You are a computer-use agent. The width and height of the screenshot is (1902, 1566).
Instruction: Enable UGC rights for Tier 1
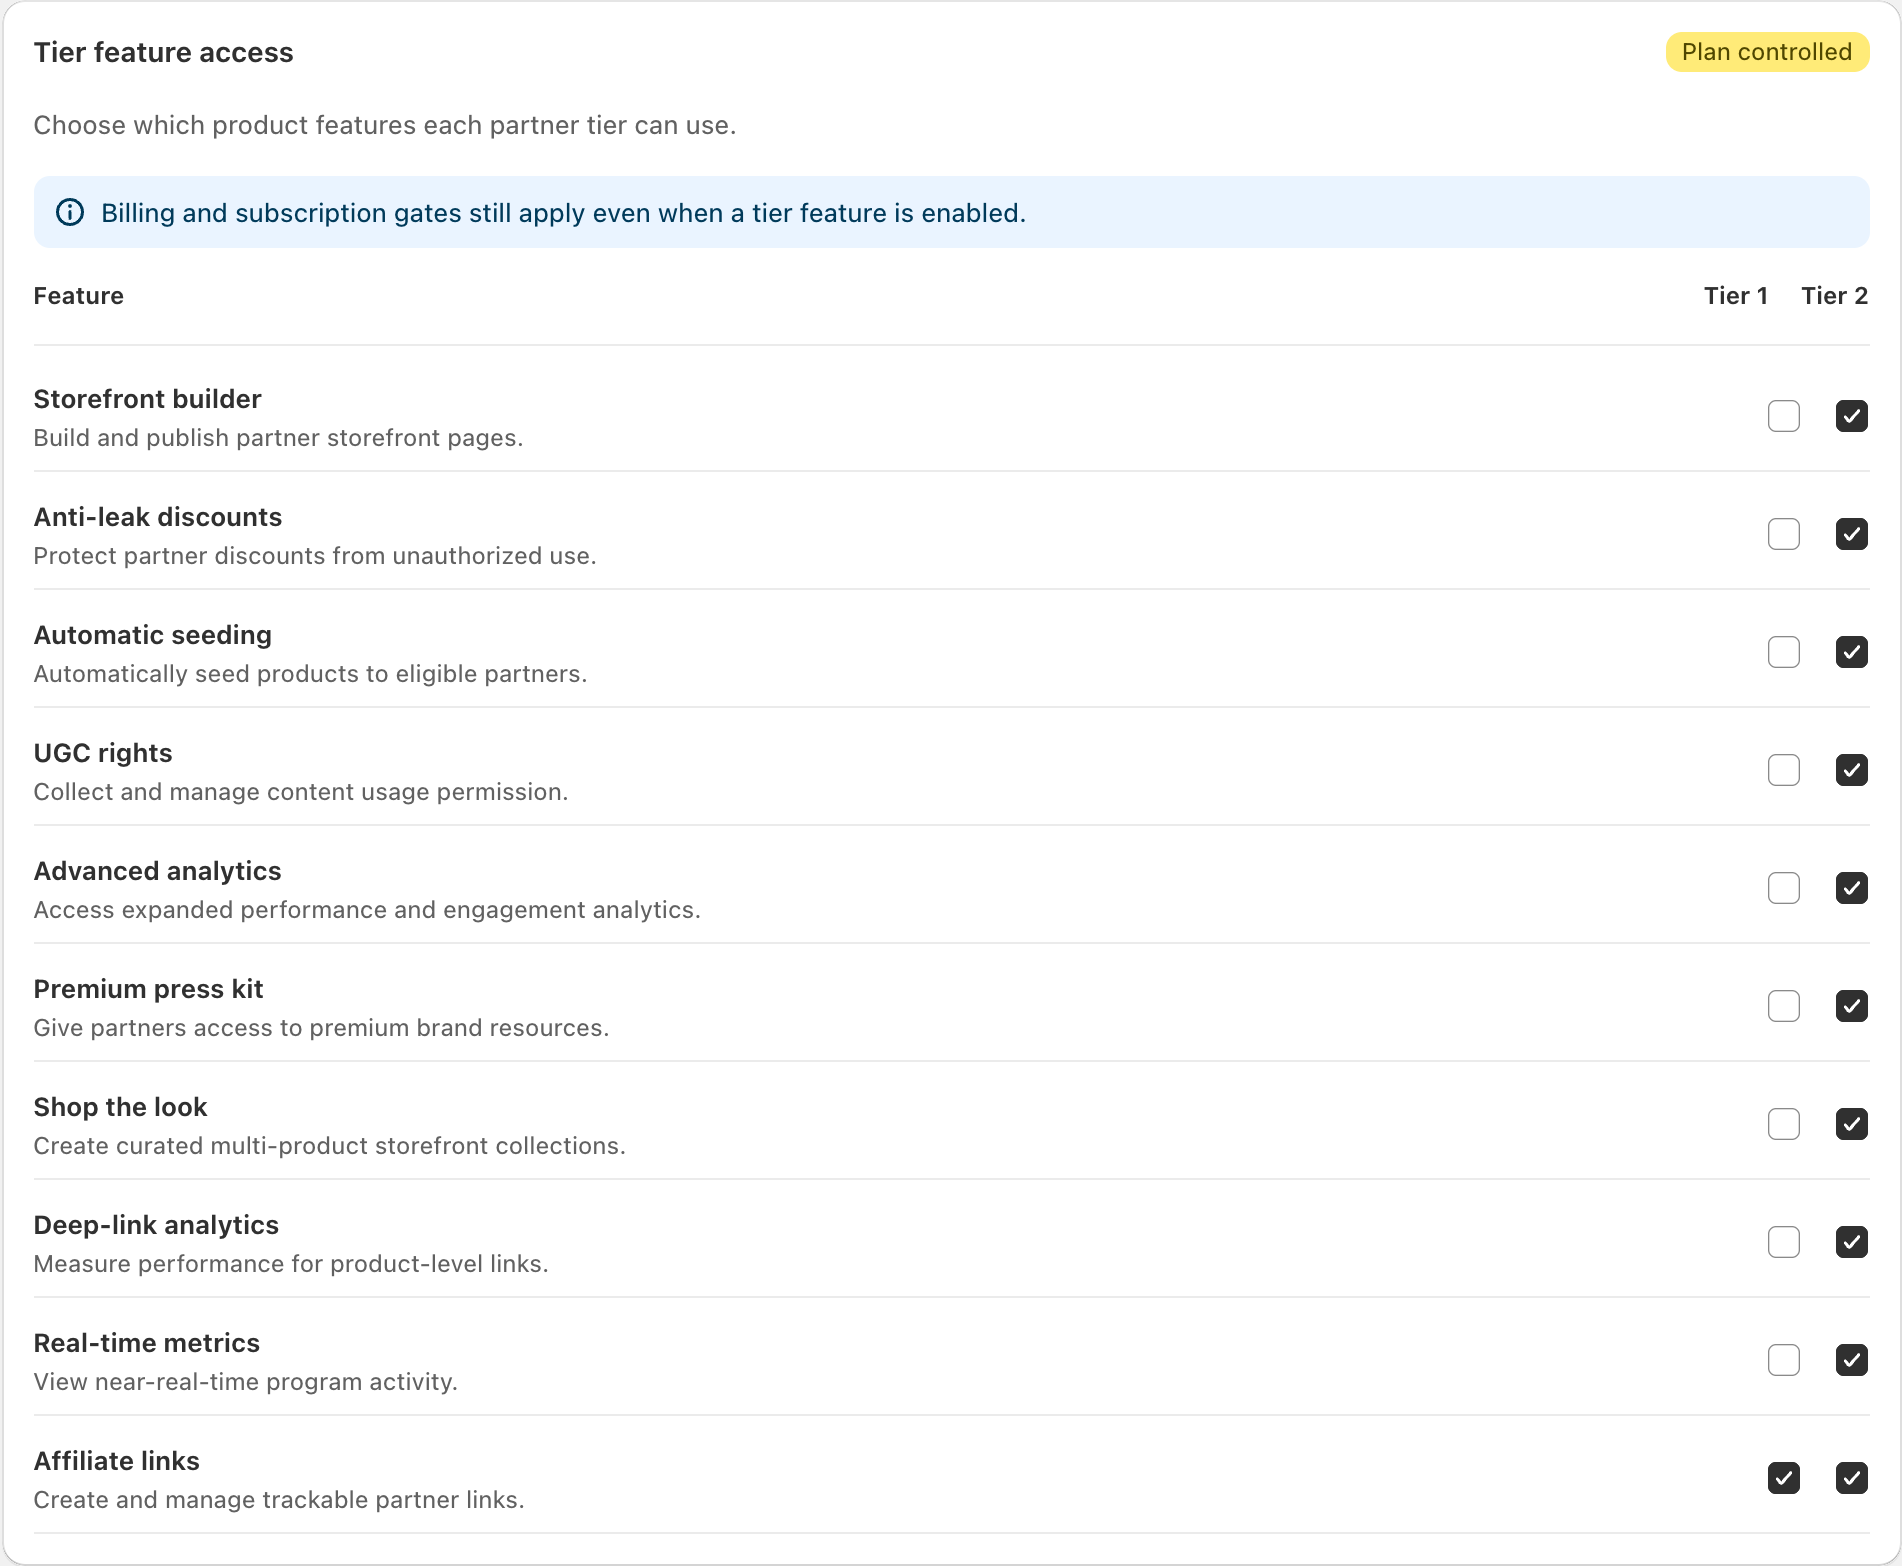click(1784, 770)
